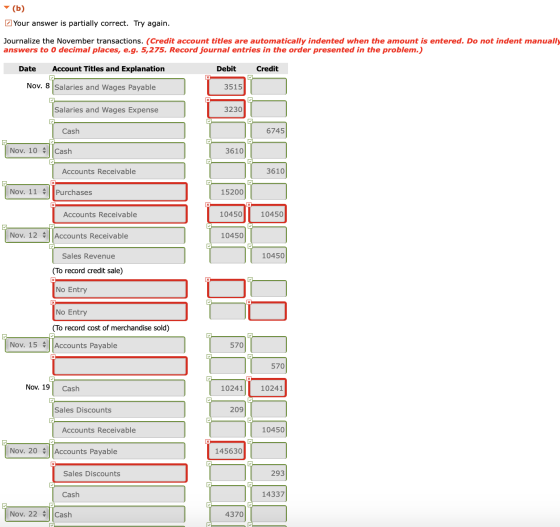560x527 pixels.
Task: Click the empty account title under Accounts Payable 570
Action: point(120,366)
